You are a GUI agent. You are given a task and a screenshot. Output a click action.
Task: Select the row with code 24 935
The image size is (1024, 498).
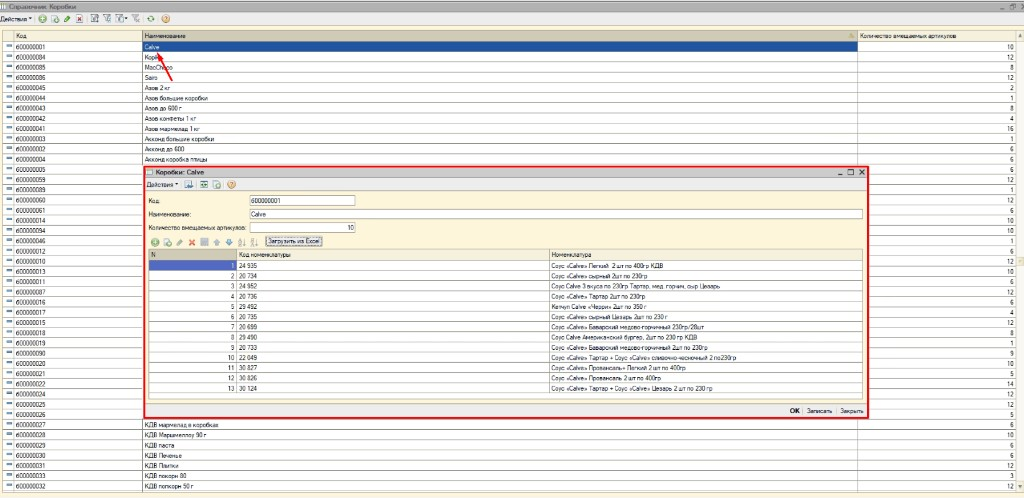(x=505, y=266)
